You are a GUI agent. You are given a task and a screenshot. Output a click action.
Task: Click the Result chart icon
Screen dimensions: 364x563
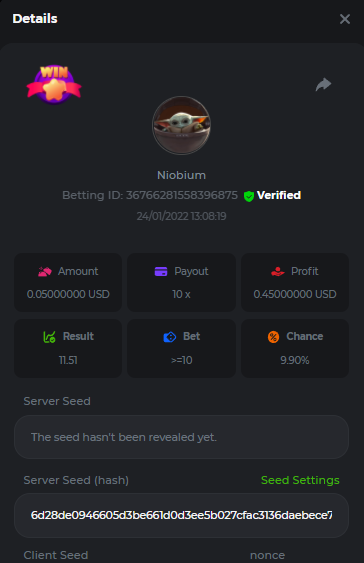(x=49, y=337)
